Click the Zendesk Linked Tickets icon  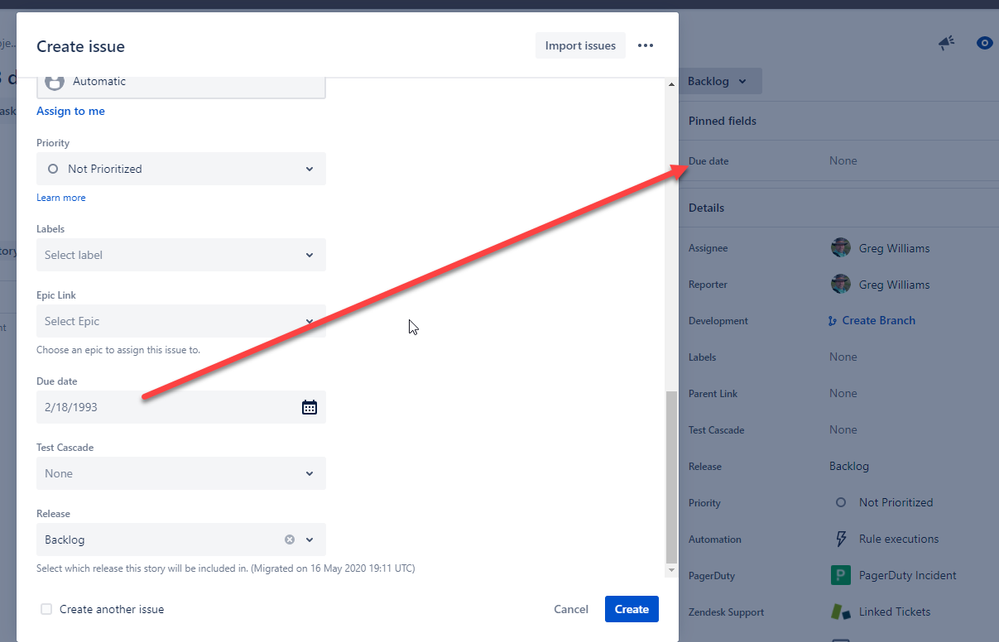pos(840,611)
